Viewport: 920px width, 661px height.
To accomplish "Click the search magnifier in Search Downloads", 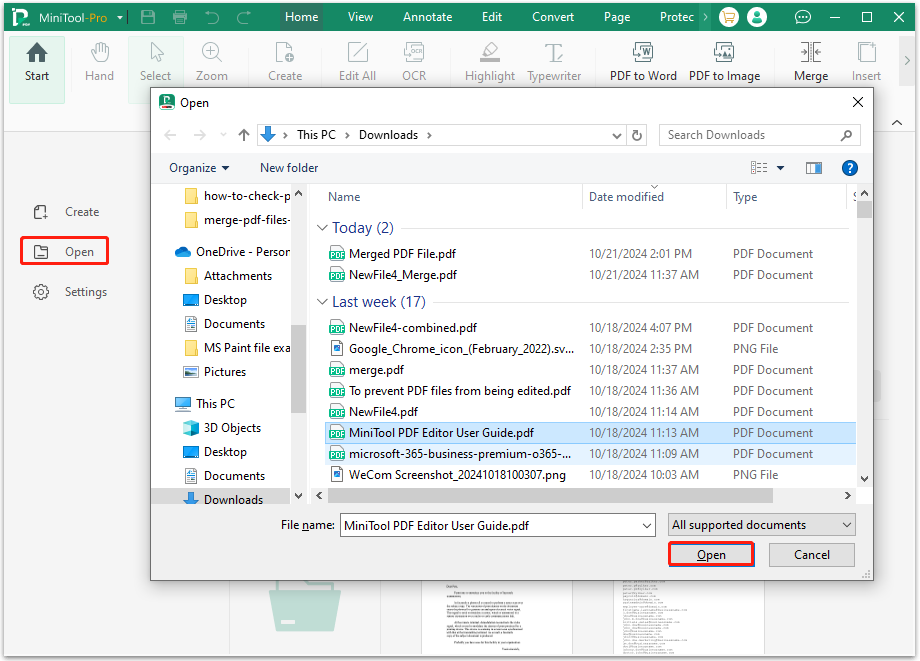I will (845, 135).
